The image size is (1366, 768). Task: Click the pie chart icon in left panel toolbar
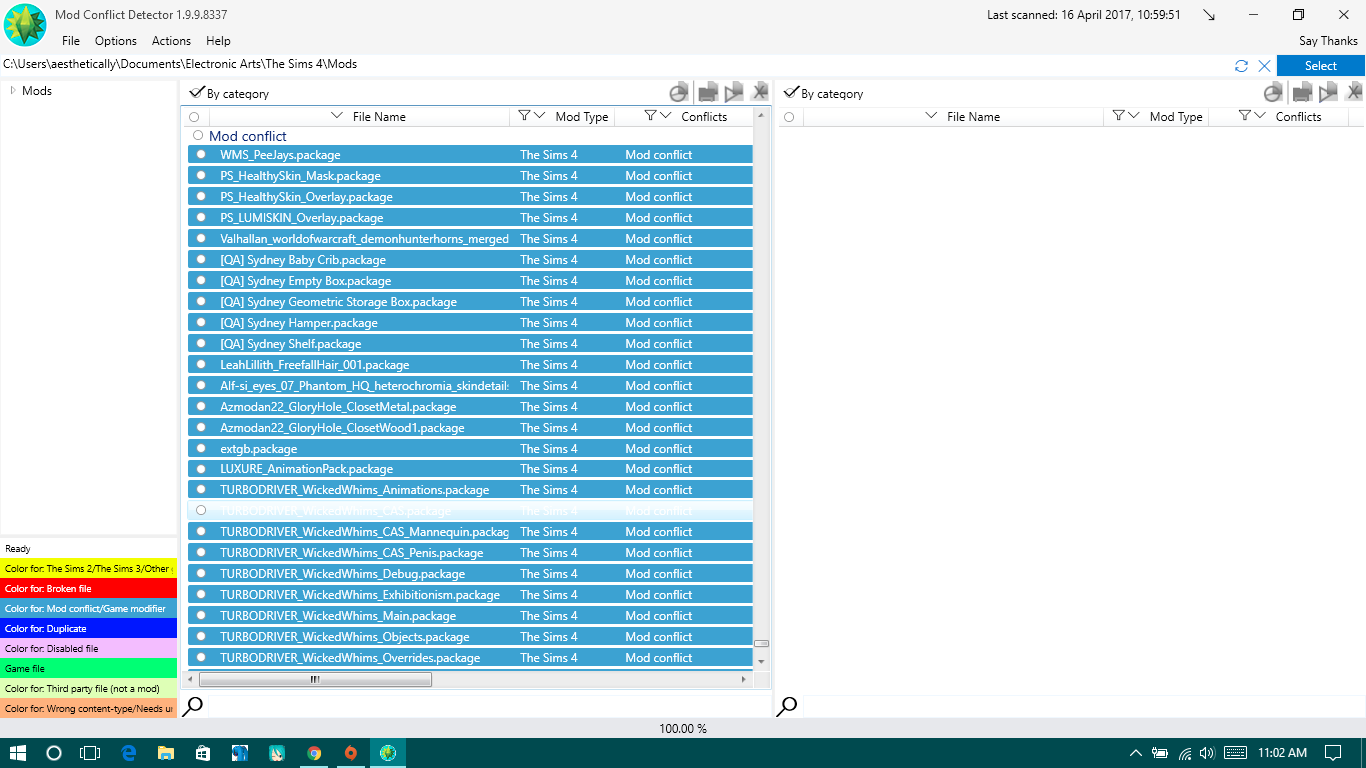click(679, 92)
